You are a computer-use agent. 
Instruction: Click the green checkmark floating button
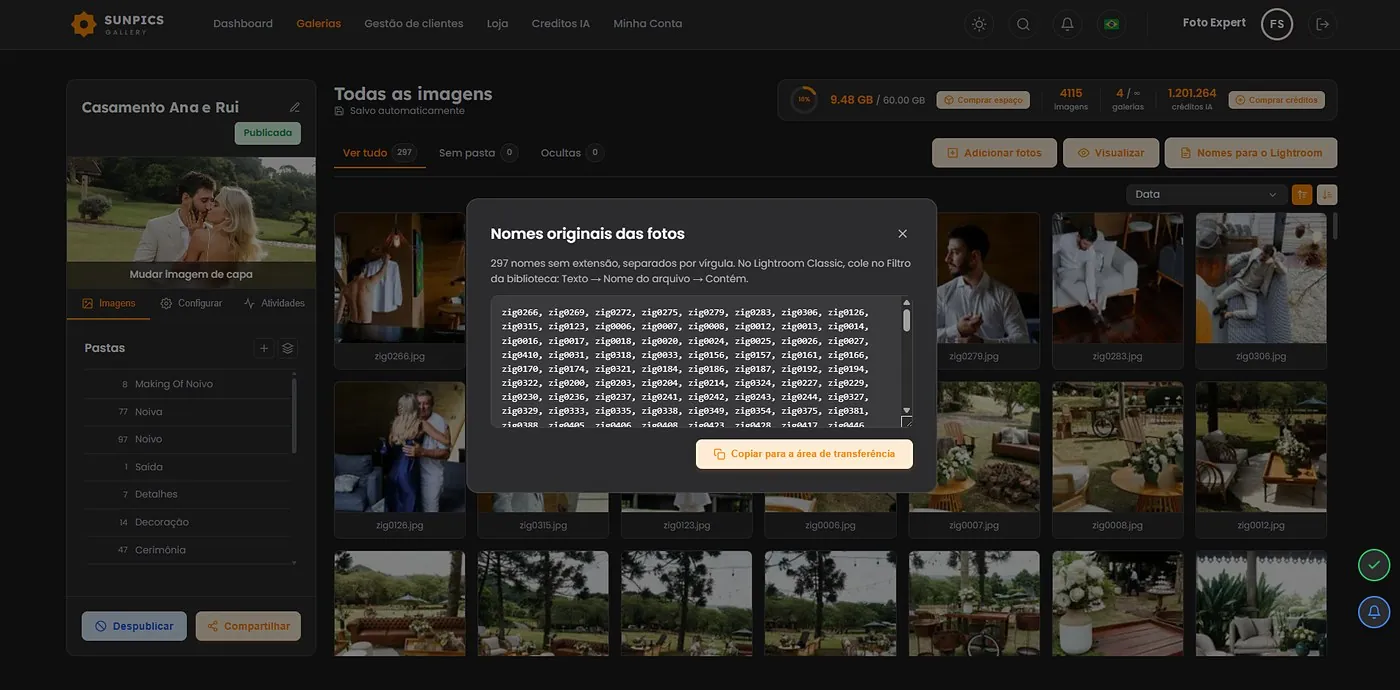click(1374, 565)
